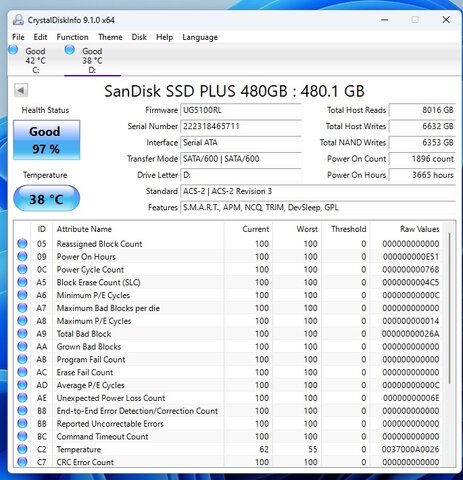Click the 38 °C temperature button
This screenshot has width=463, height=480.
[x=46, y=198]
